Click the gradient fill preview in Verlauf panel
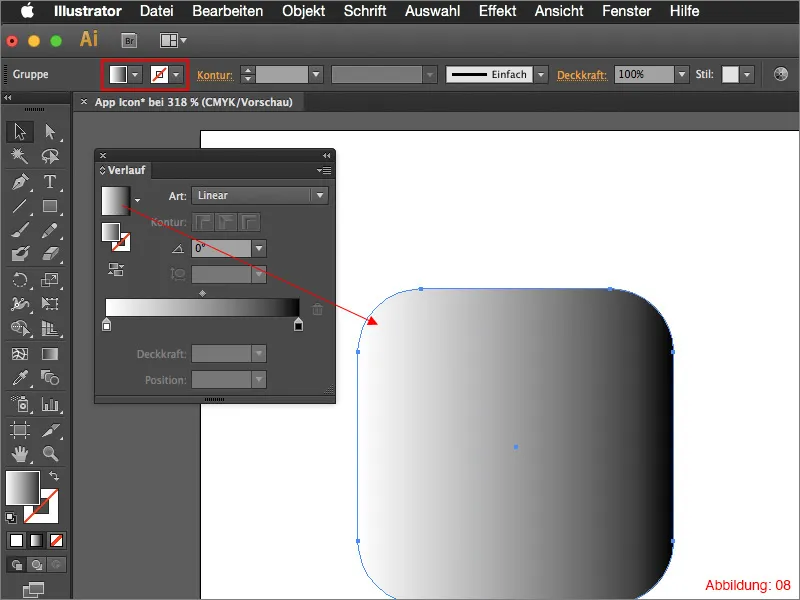Viewport: 800px width, 600px height. point(116,201)
